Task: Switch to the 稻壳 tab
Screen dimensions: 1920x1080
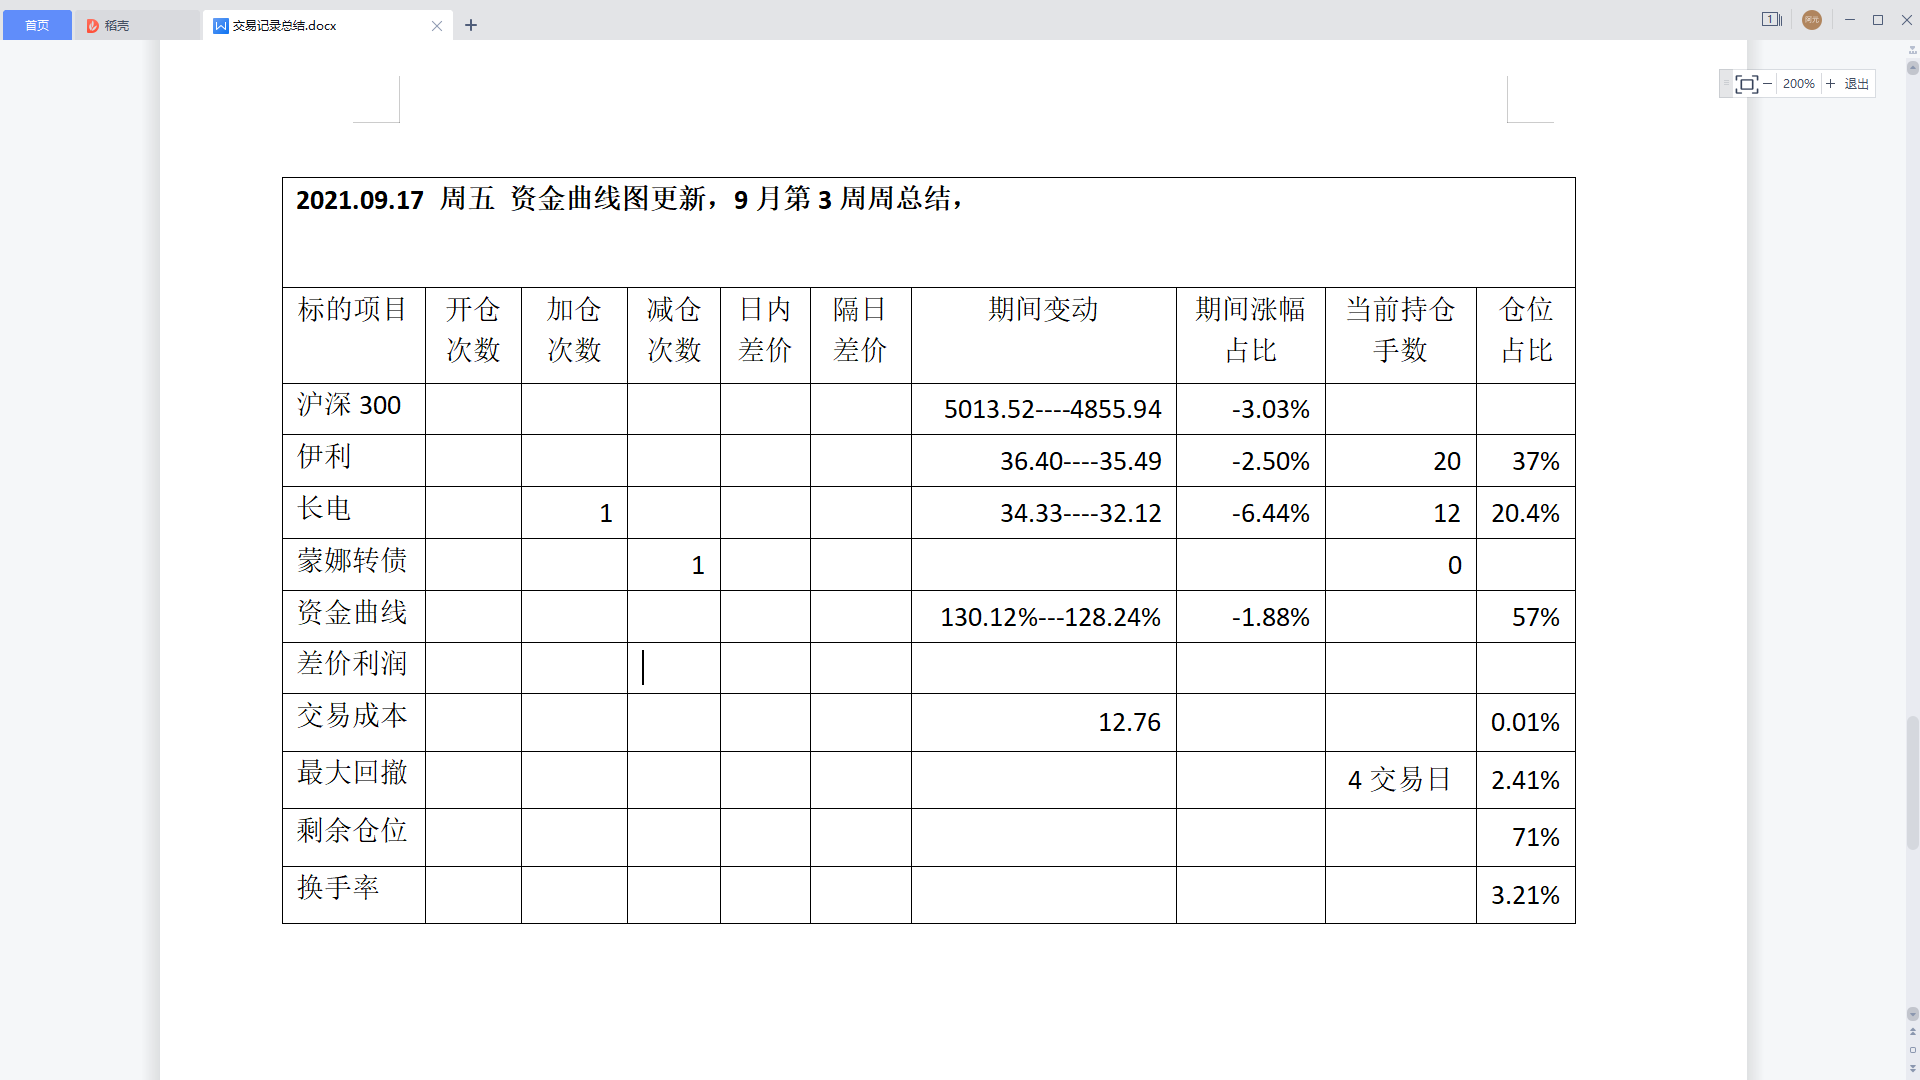Action: [117, 25]
